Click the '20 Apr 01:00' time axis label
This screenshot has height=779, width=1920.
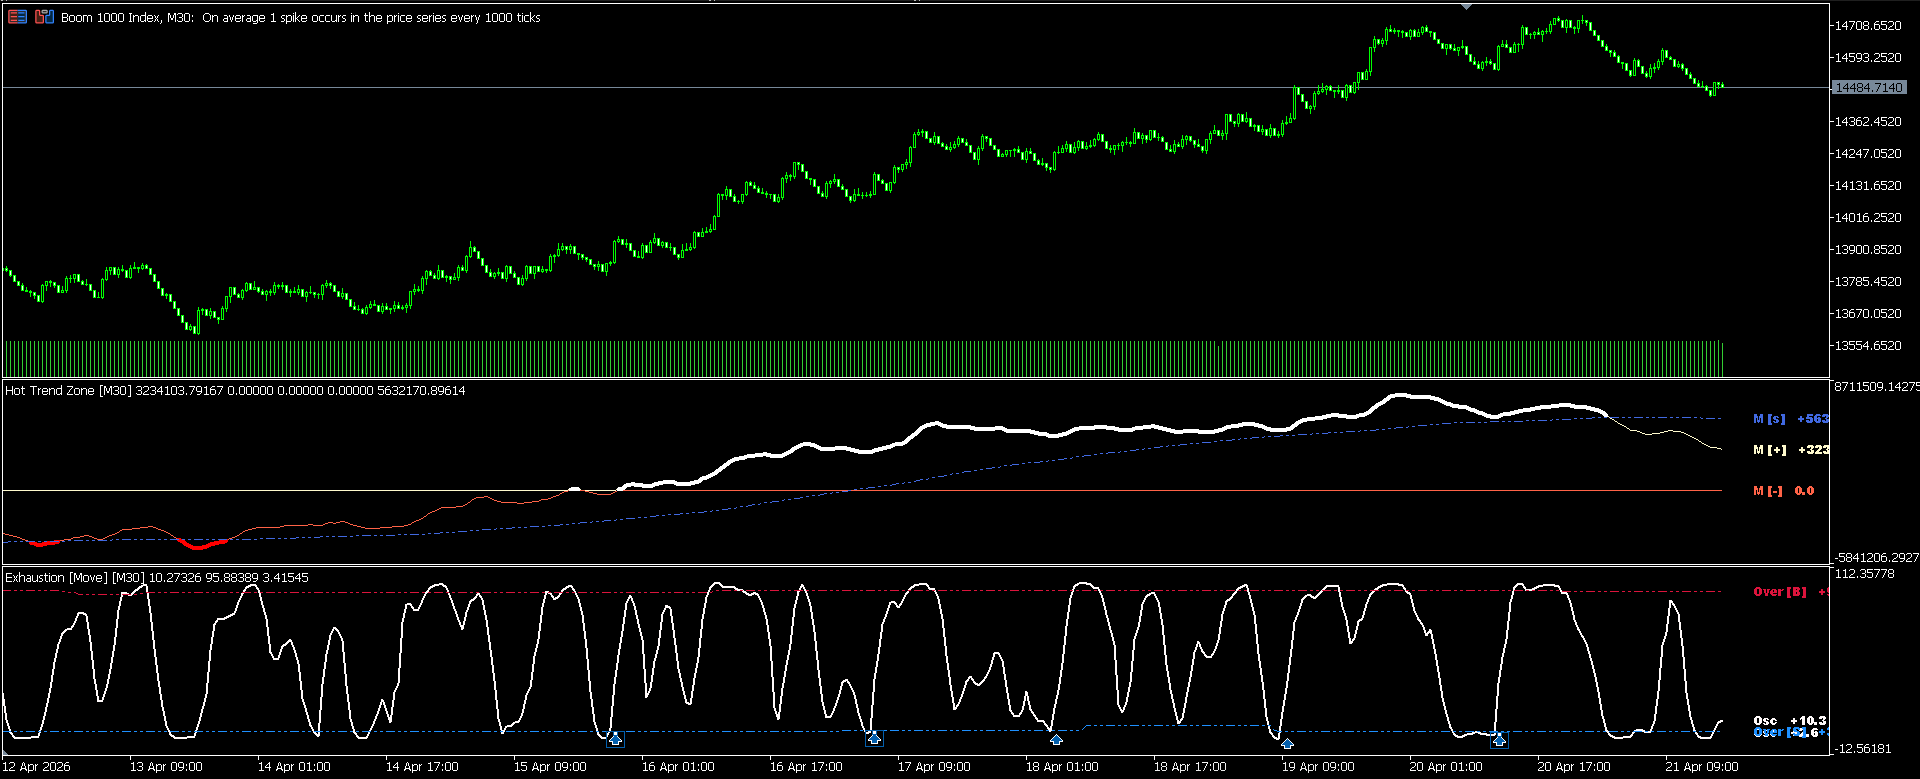1446,767
